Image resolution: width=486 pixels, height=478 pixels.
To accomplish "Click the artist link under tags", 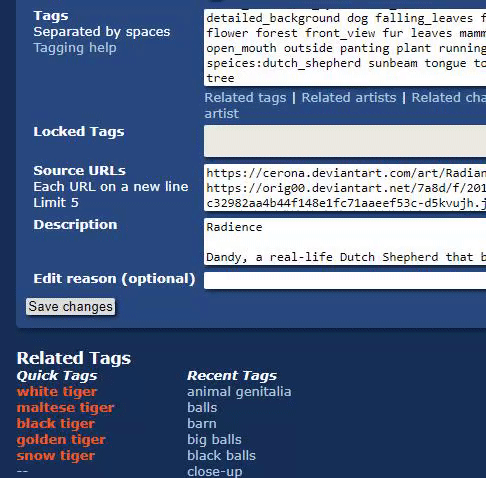I will click(222, 114).
